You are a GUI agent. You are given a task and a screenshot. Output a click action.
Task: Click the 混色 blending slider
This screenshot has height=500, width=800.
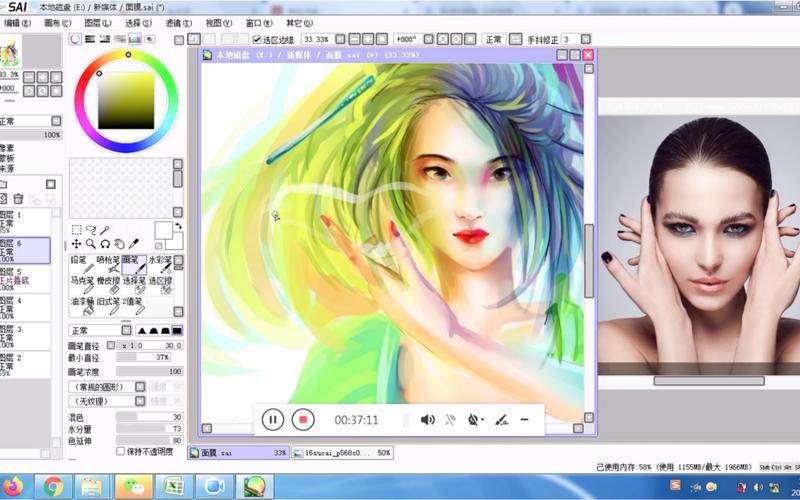coord(150,417)
